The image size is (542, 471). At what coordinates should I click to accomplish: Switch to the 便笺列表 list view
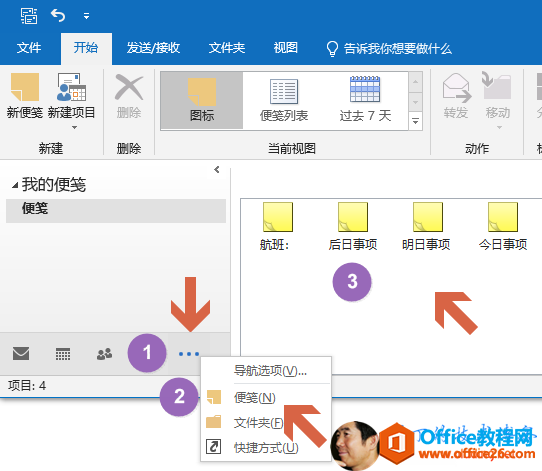pyautogui.click(x=283, y=101)
